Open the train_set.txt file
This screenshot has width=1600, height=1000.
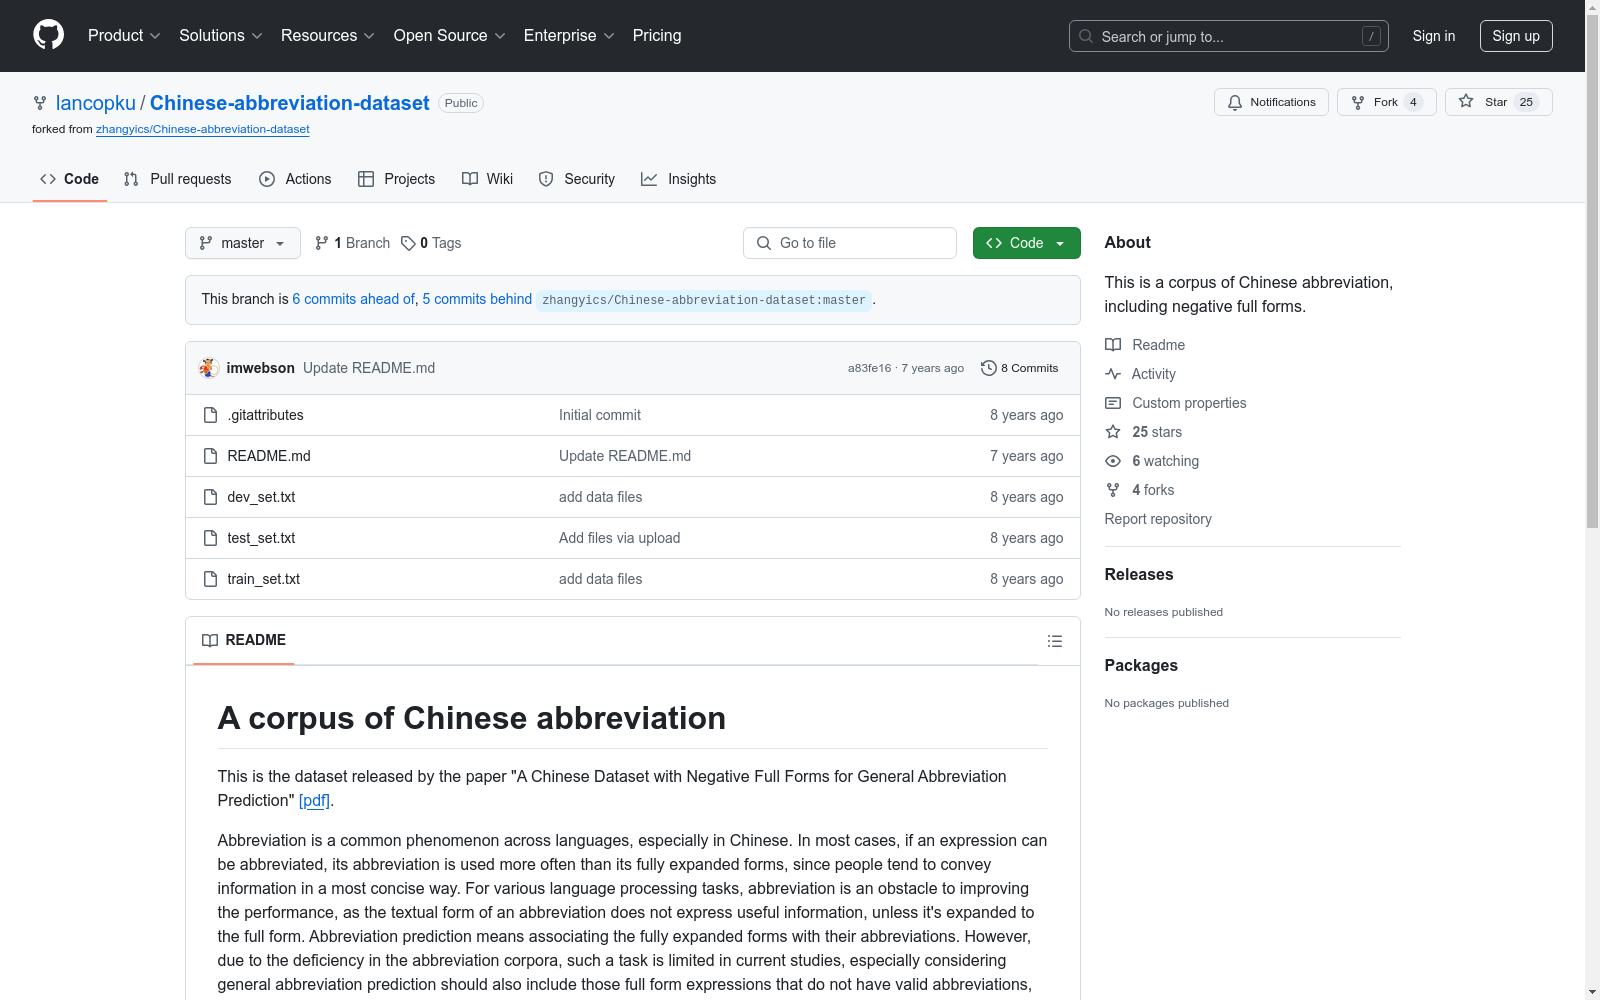coord(264,579)
